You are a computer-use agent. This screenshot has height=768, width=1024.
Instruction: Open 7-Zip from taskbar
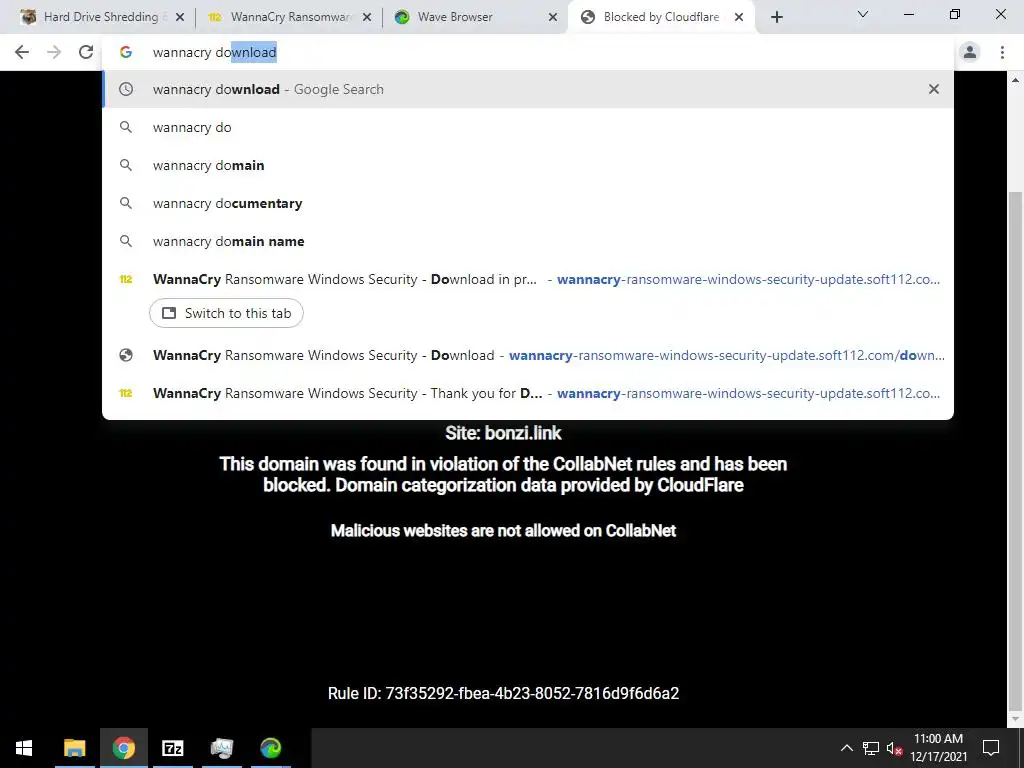coord(172,748)
